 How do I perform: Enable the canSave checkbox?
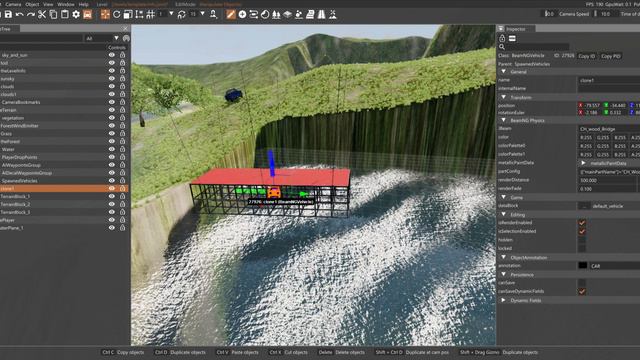point(582,283)
